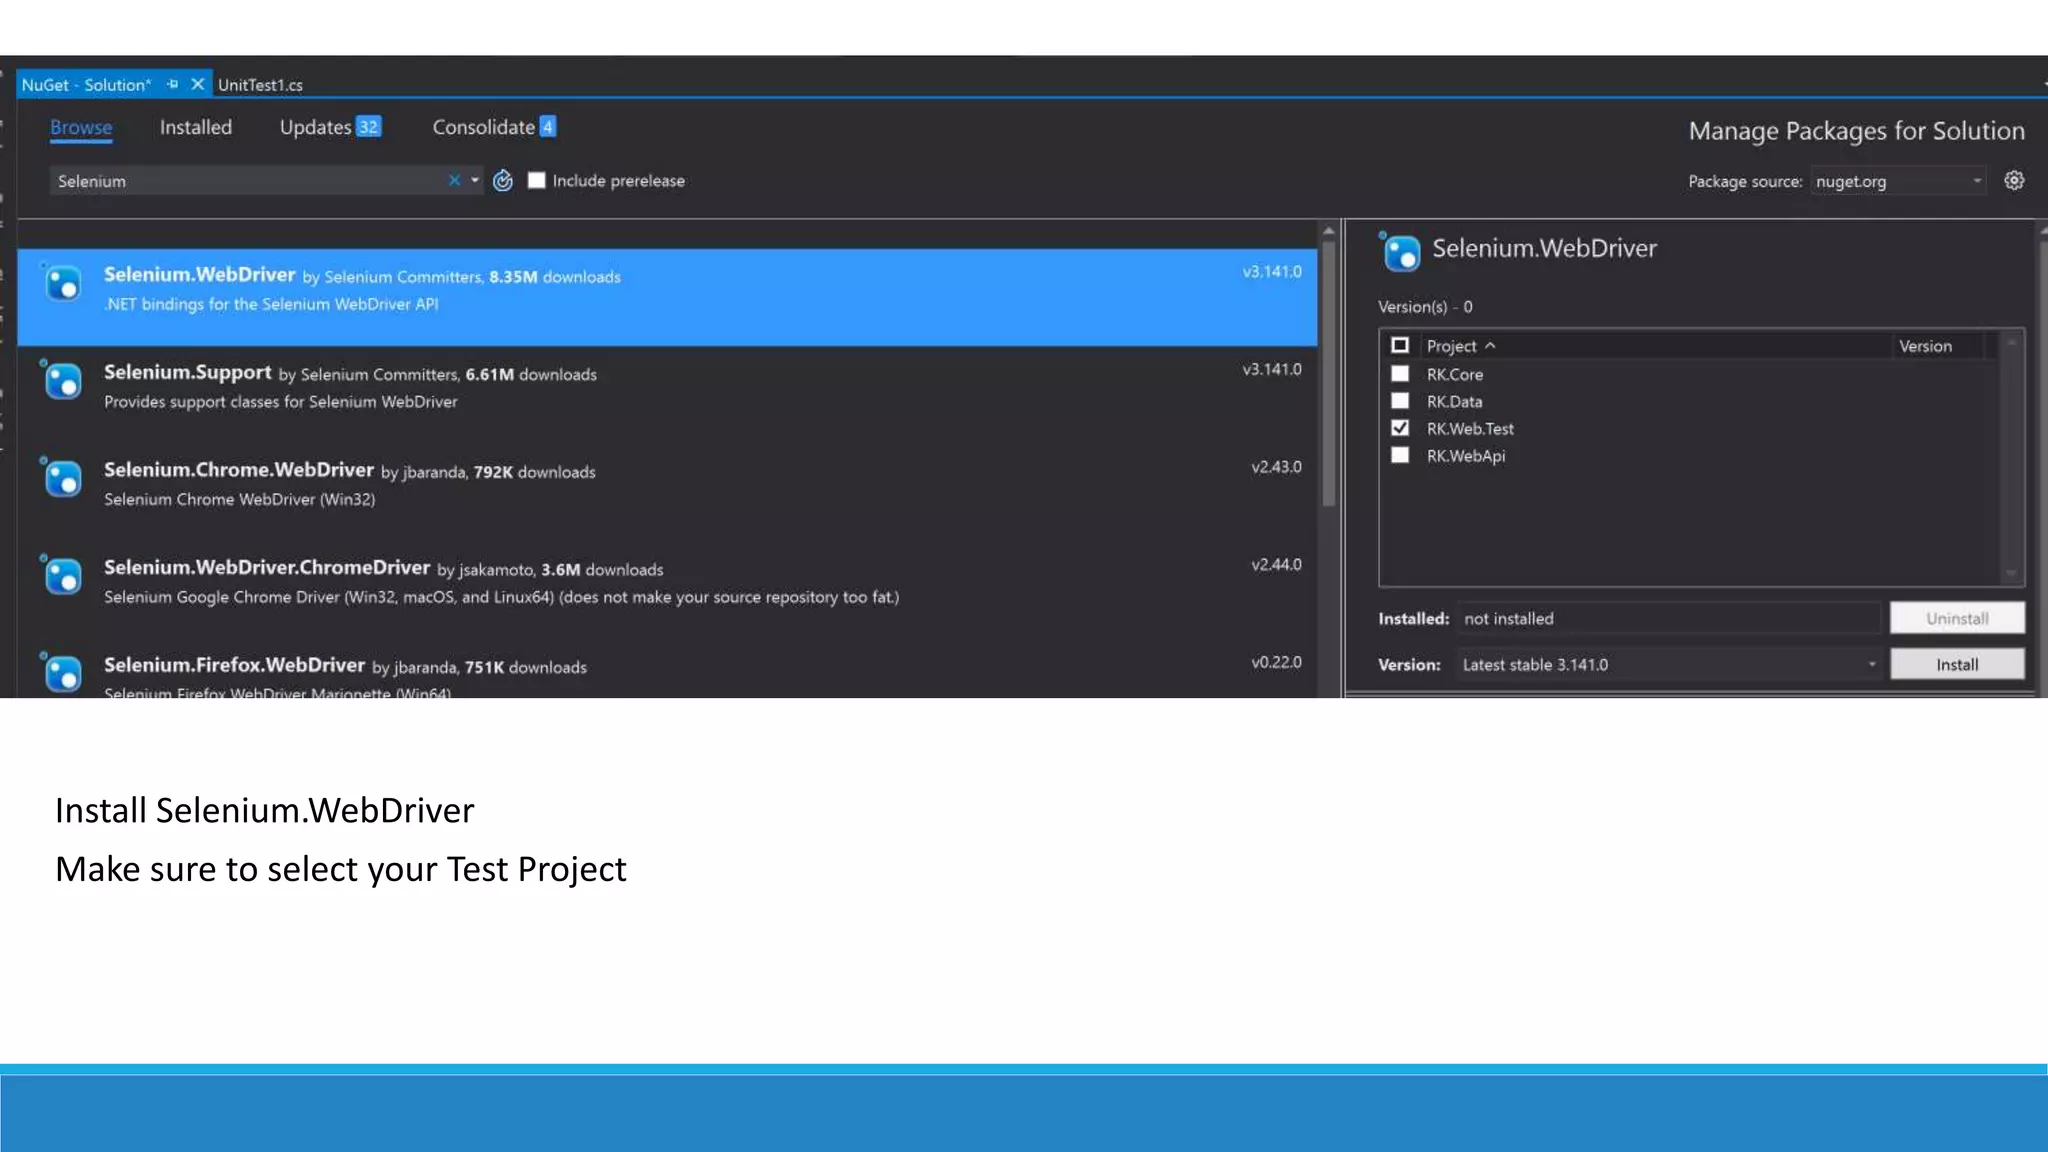The height and width of the screenshot is (1152, 2048).
Task: Open the Updates tab
Action: click(x=330, y=127)
